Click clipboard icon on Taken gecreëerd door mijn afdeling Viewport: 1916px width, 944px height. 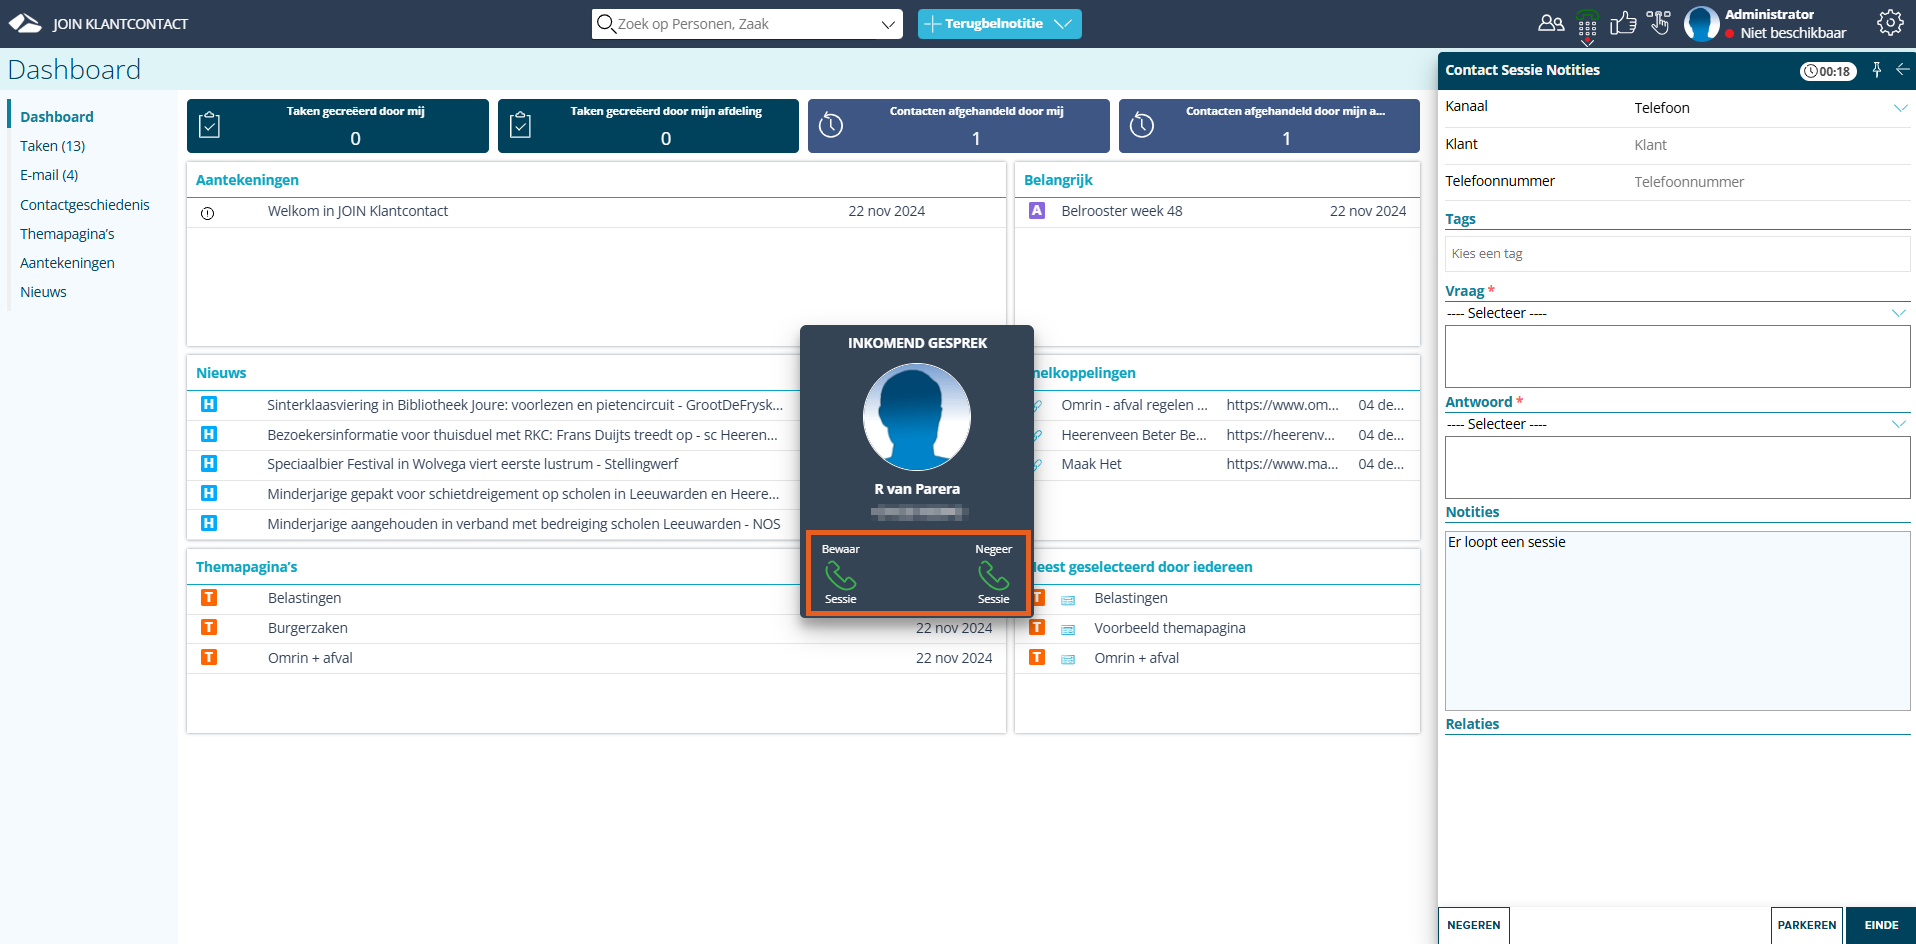point(520,125)
